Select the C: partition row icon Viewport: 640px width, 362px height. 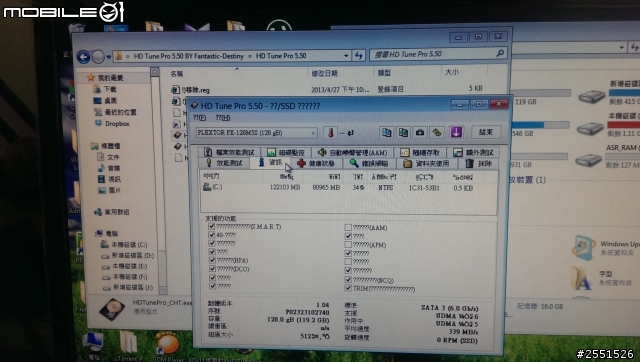207,187
